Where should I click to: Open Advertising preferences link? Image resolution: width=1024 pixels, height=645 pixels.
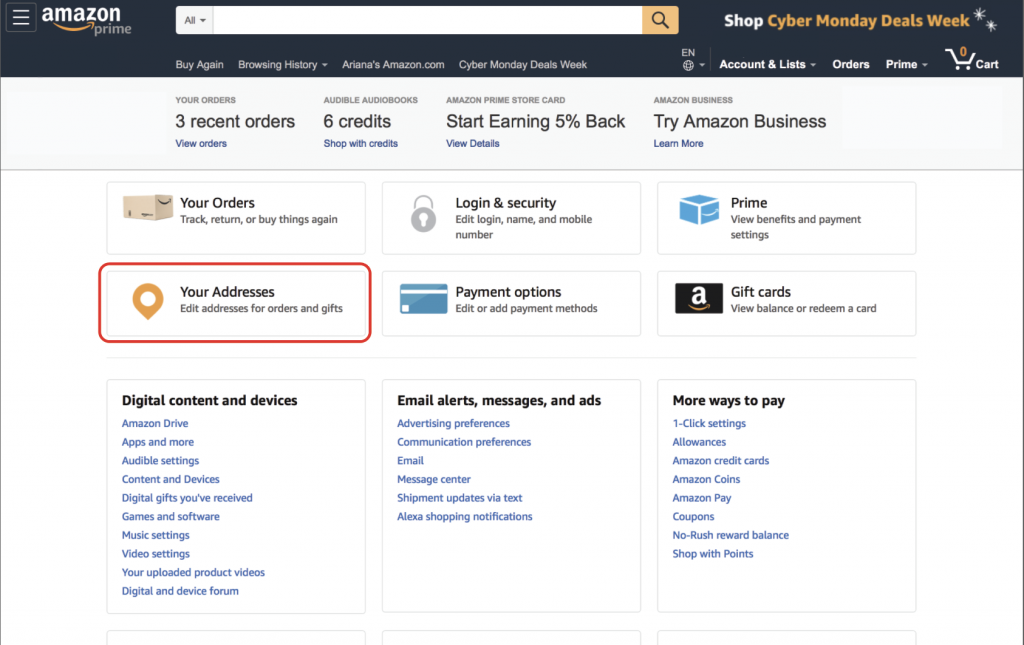tap(453, 423)
